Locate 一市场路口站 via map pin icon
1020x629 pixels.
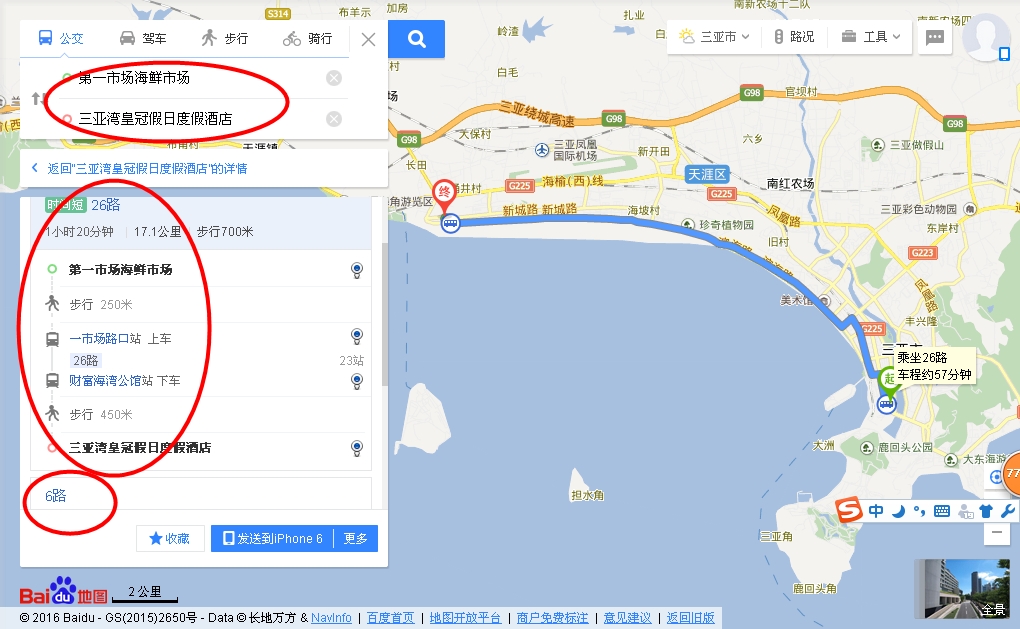coord(356,336)
